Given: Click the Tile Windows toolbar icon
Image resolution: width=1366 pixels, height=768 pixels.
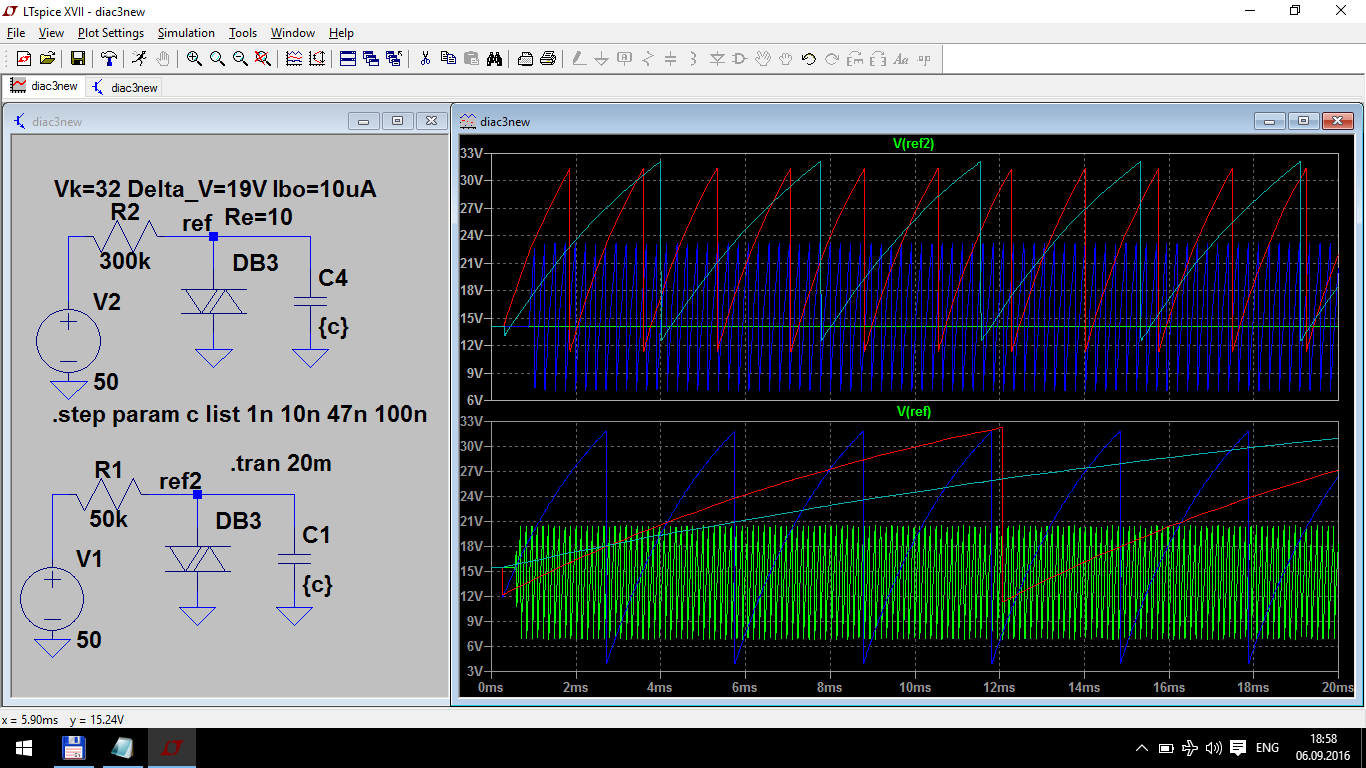Looking at the screenshot, I should pyautogui.click(x=348, y=59).
